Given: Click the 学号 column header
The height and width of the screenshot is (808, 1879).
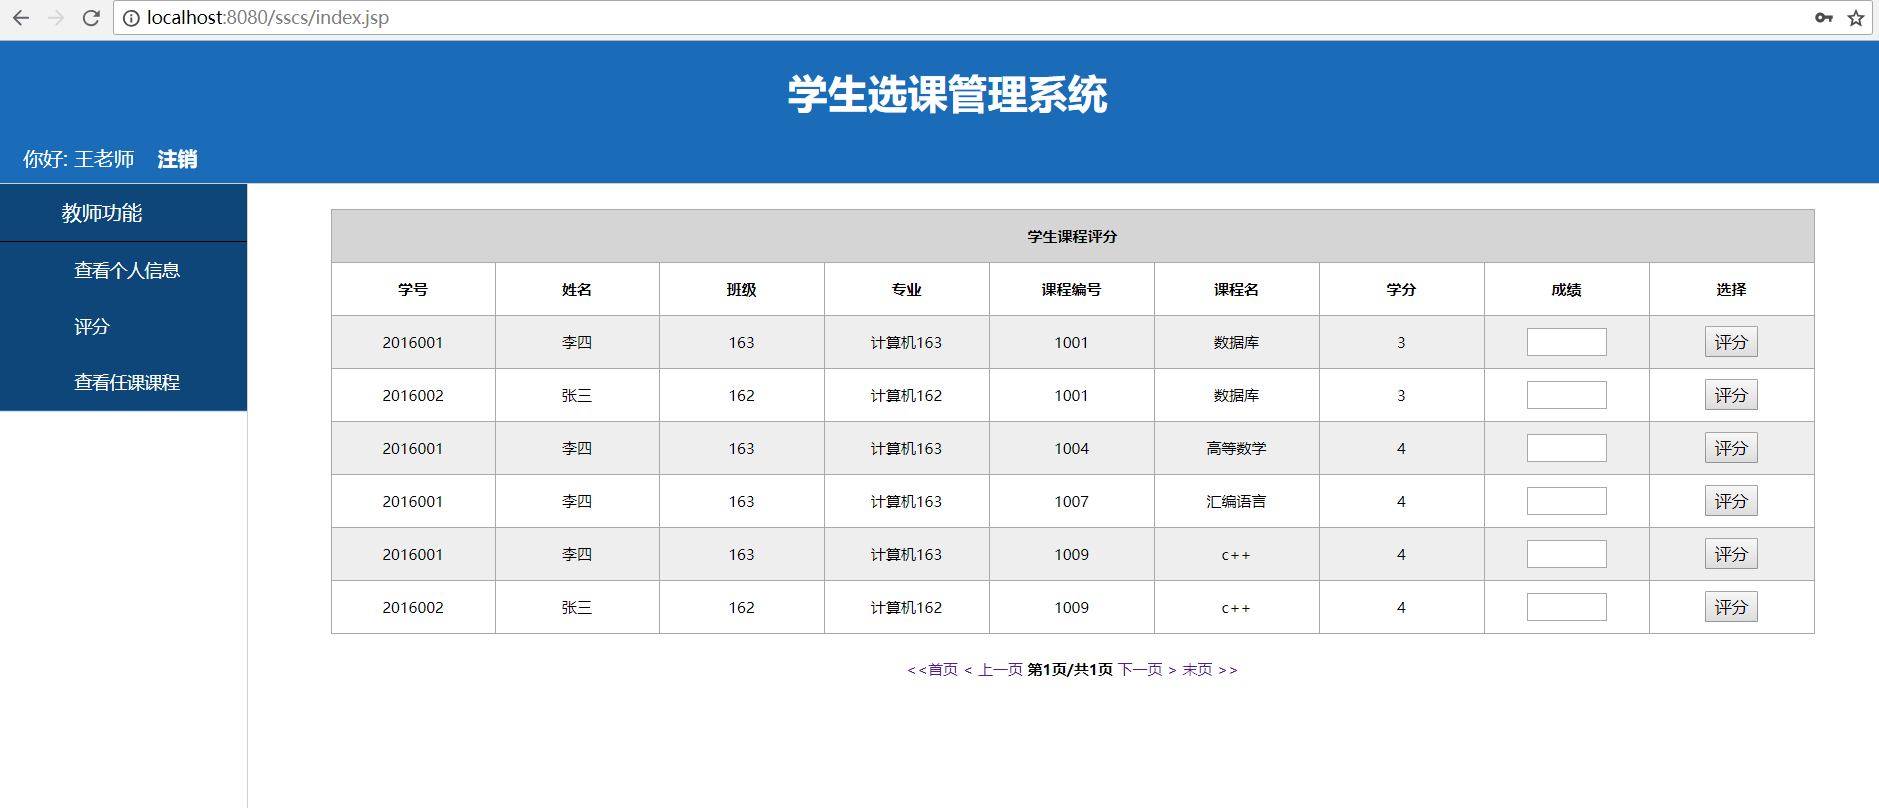Looking at the screenshot, I should (413, 290).
